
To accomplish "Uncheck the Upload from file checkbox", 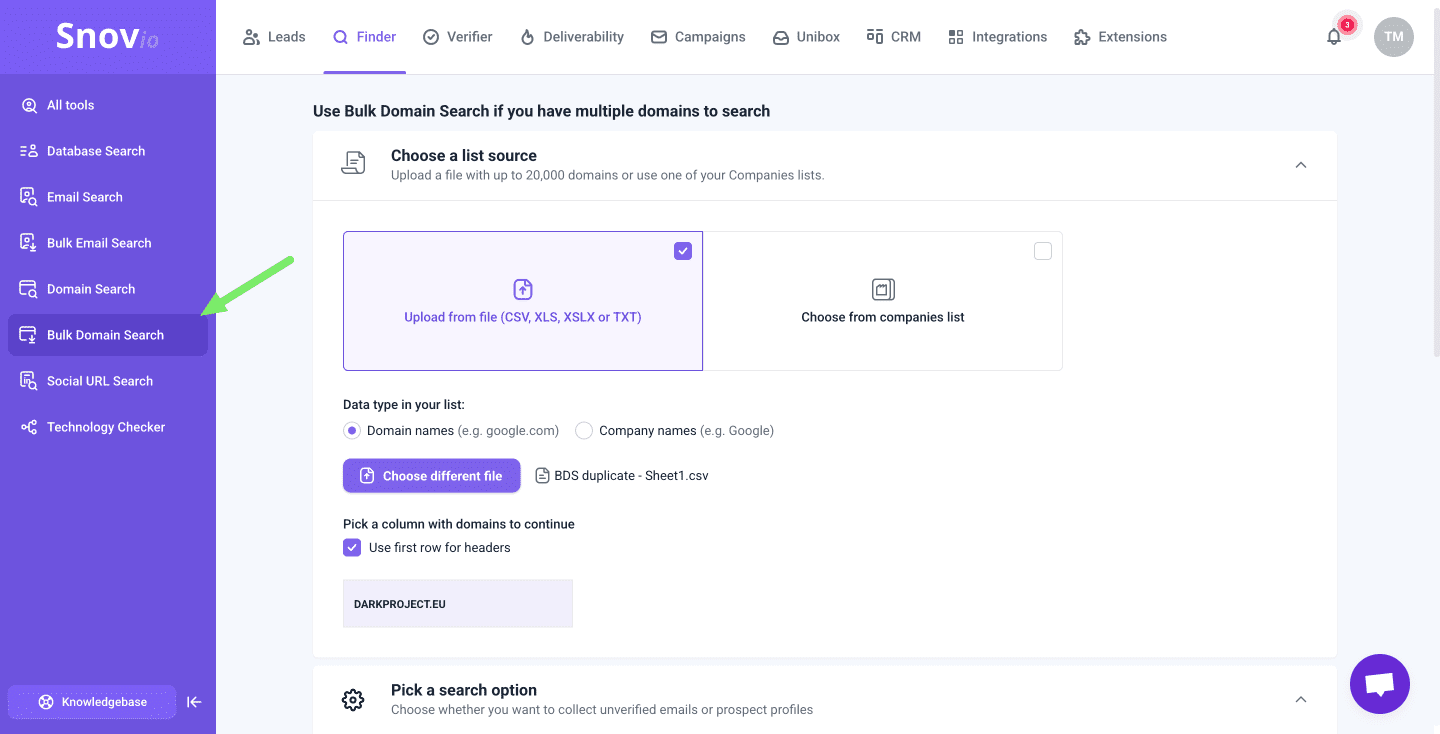I will (x=683, y=251).
